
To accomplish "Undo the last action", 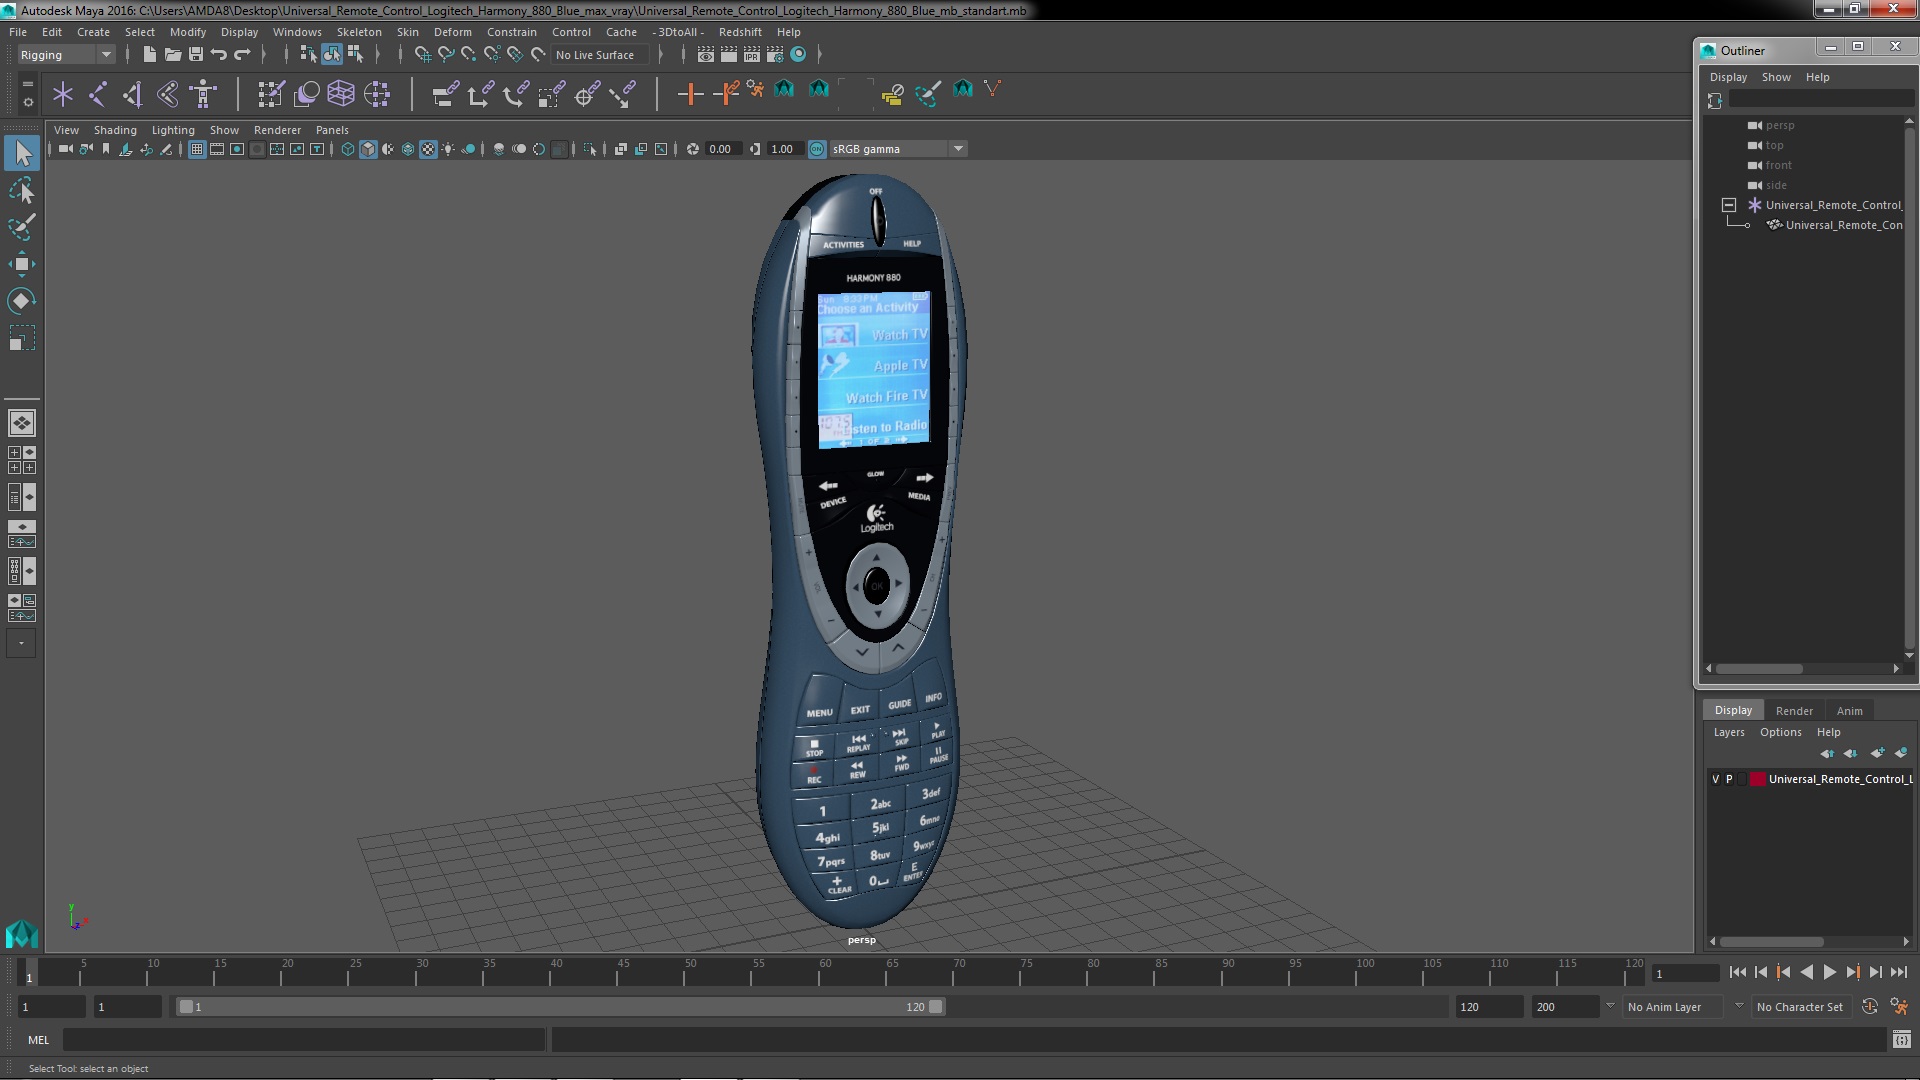I will point(219,55).
